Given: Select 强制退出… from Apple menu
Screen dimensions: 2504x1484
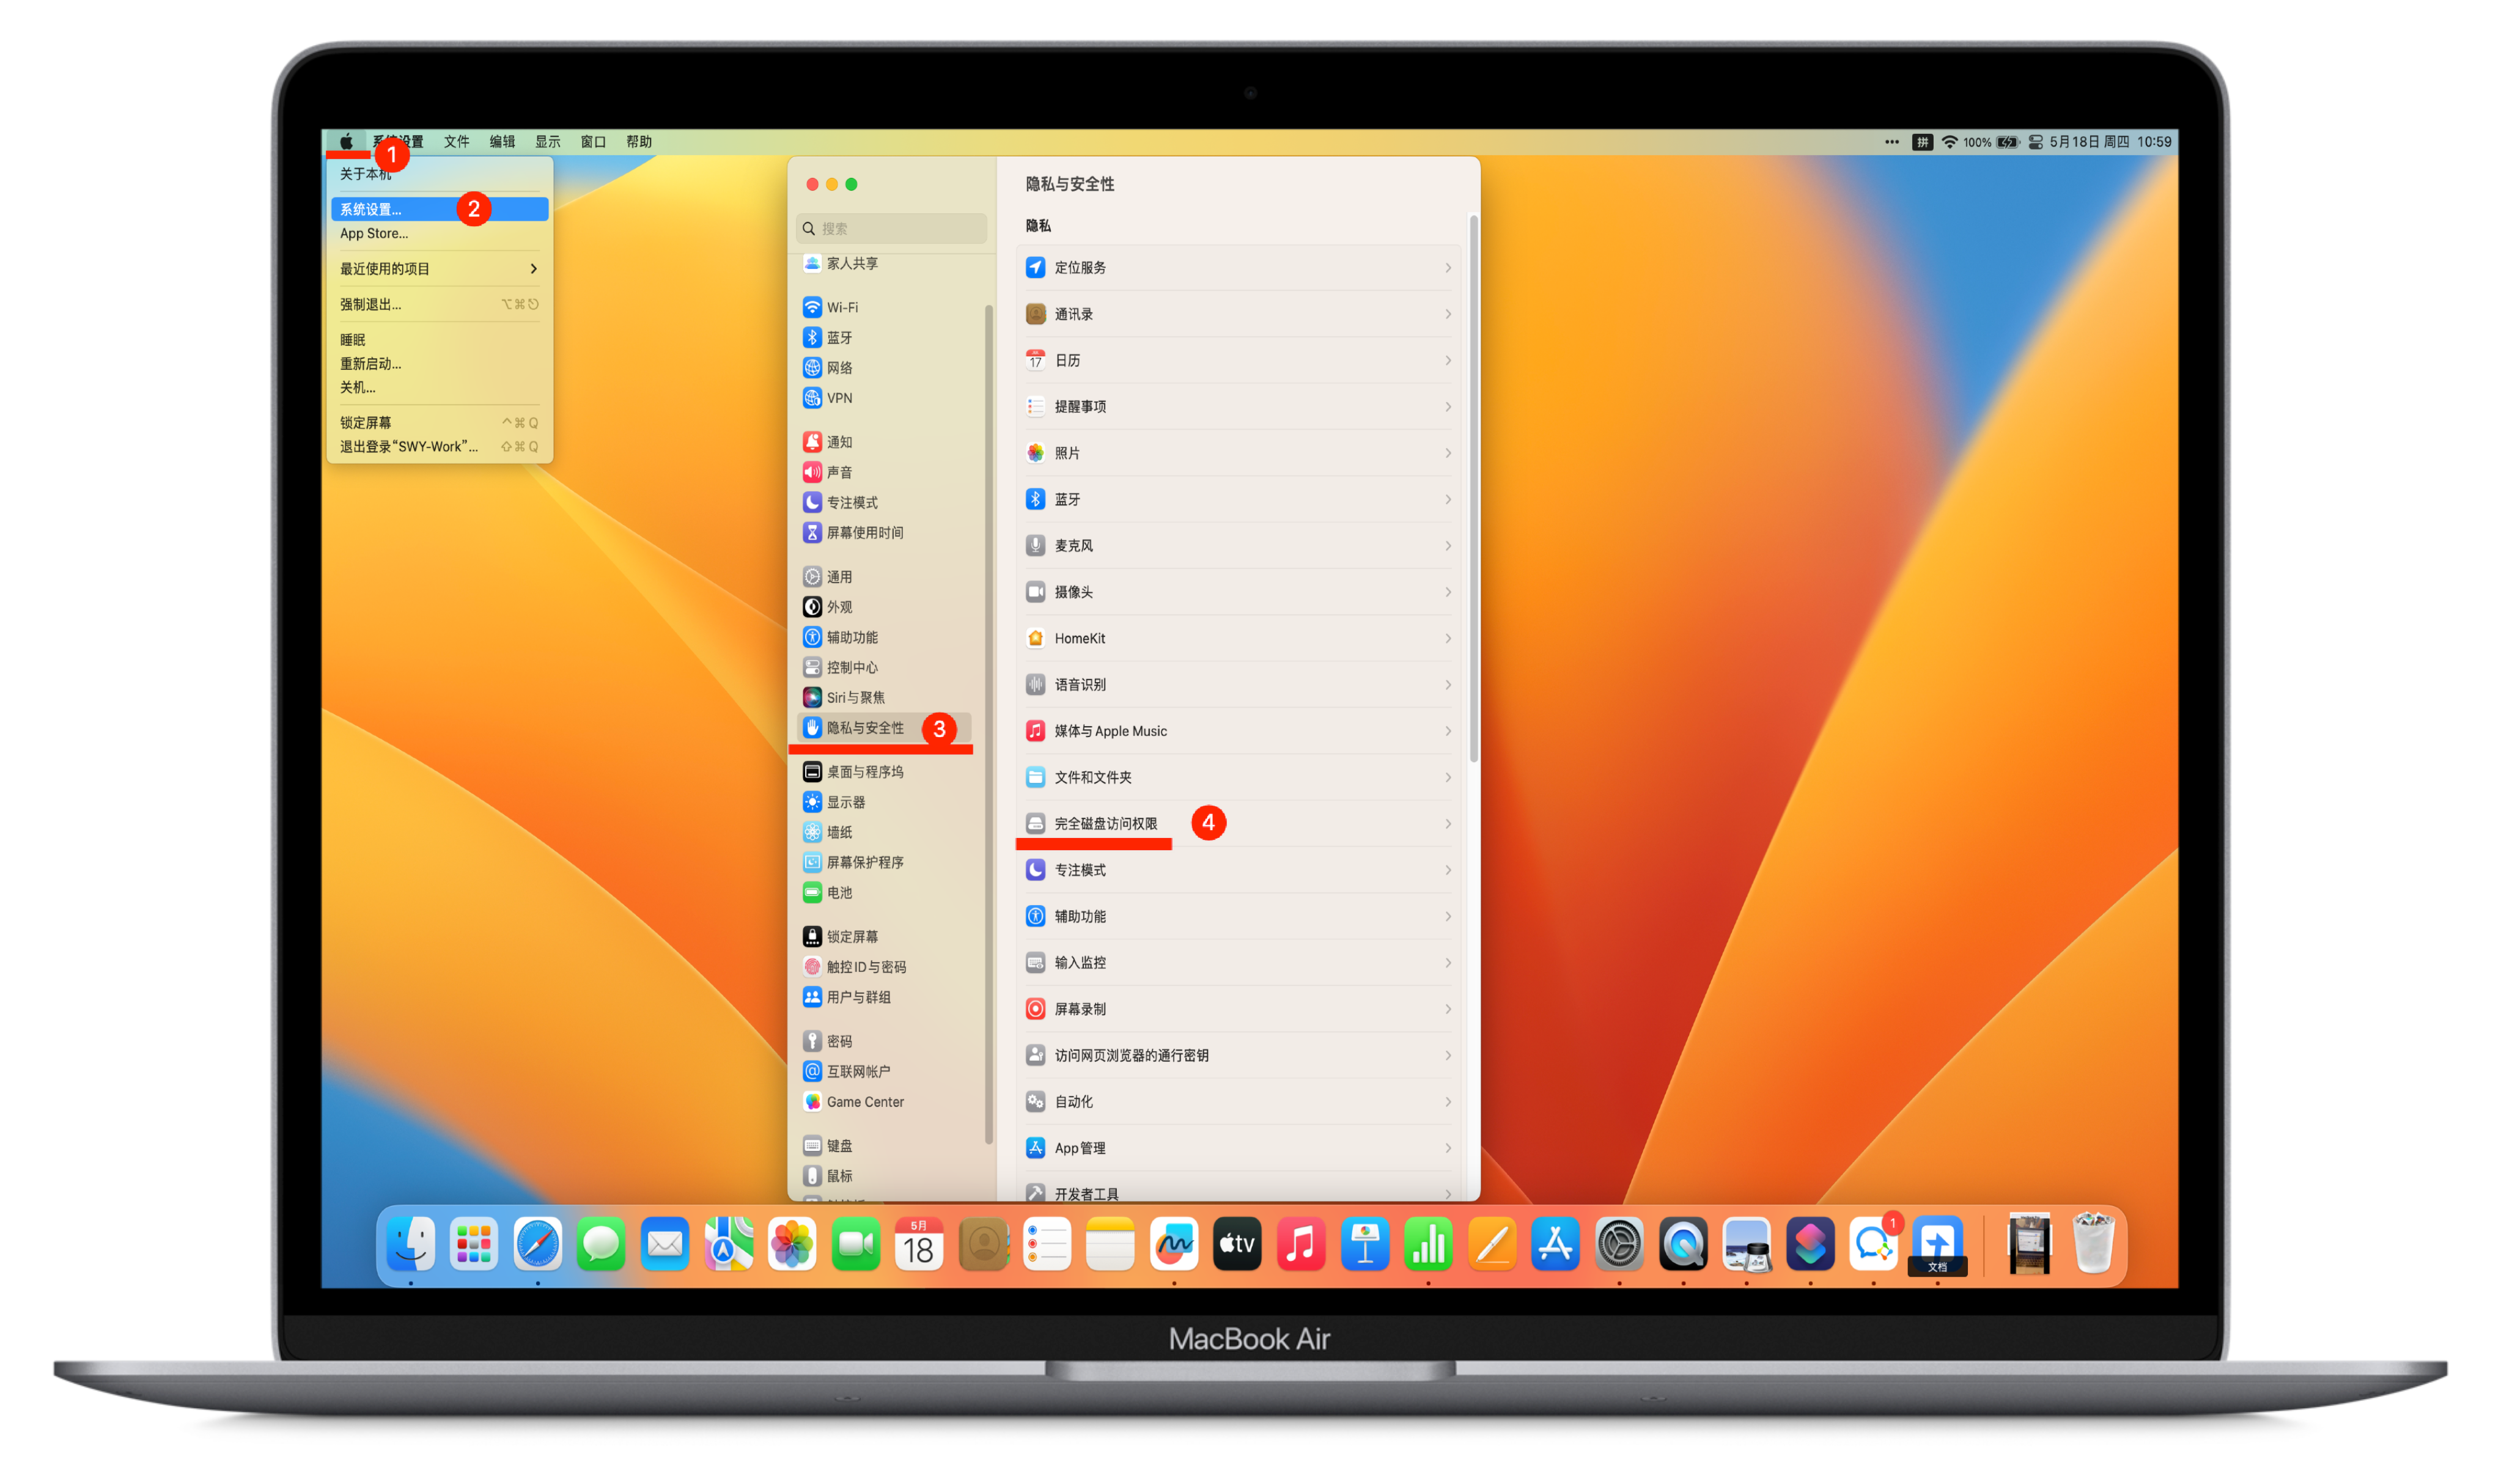Looking at the screenshot, I should (371, 304).
